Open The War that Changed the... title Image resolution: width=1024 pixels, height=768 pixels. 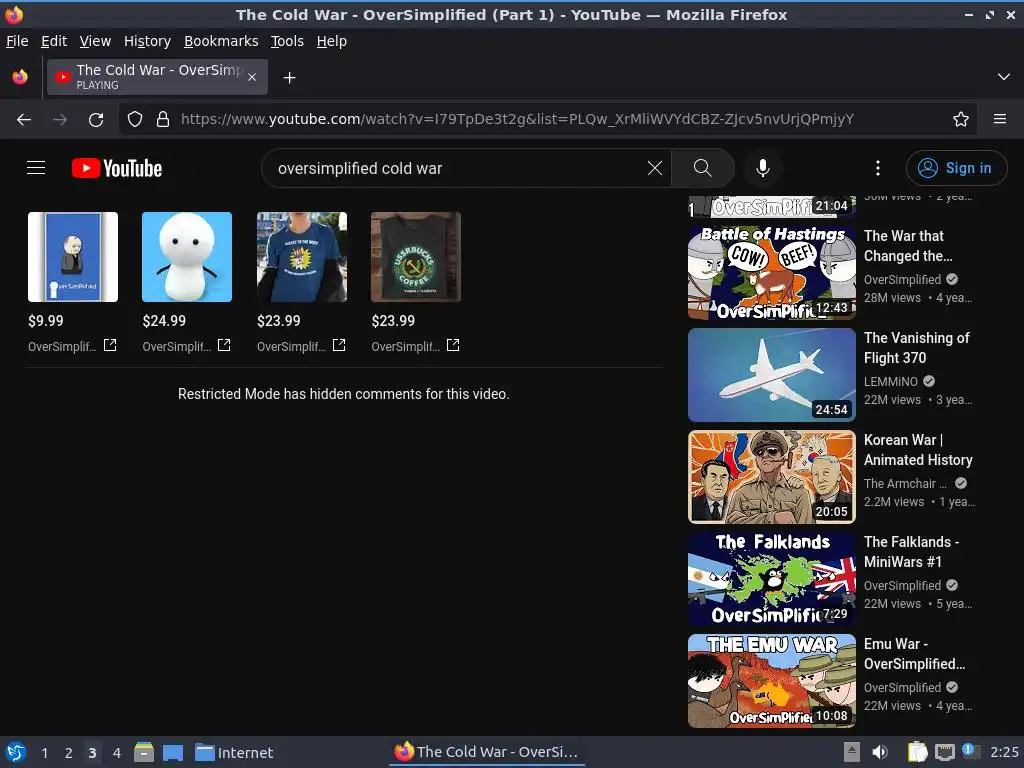(x=908, y=246)
